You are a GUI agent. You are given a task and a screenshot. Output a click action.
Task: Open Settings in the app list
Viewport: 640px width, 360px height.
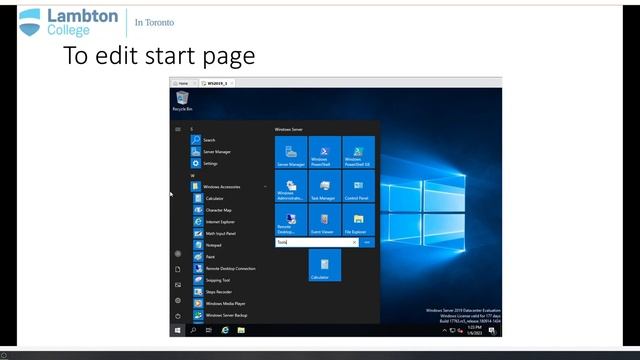pyautogui.click(x=204, y=163)
